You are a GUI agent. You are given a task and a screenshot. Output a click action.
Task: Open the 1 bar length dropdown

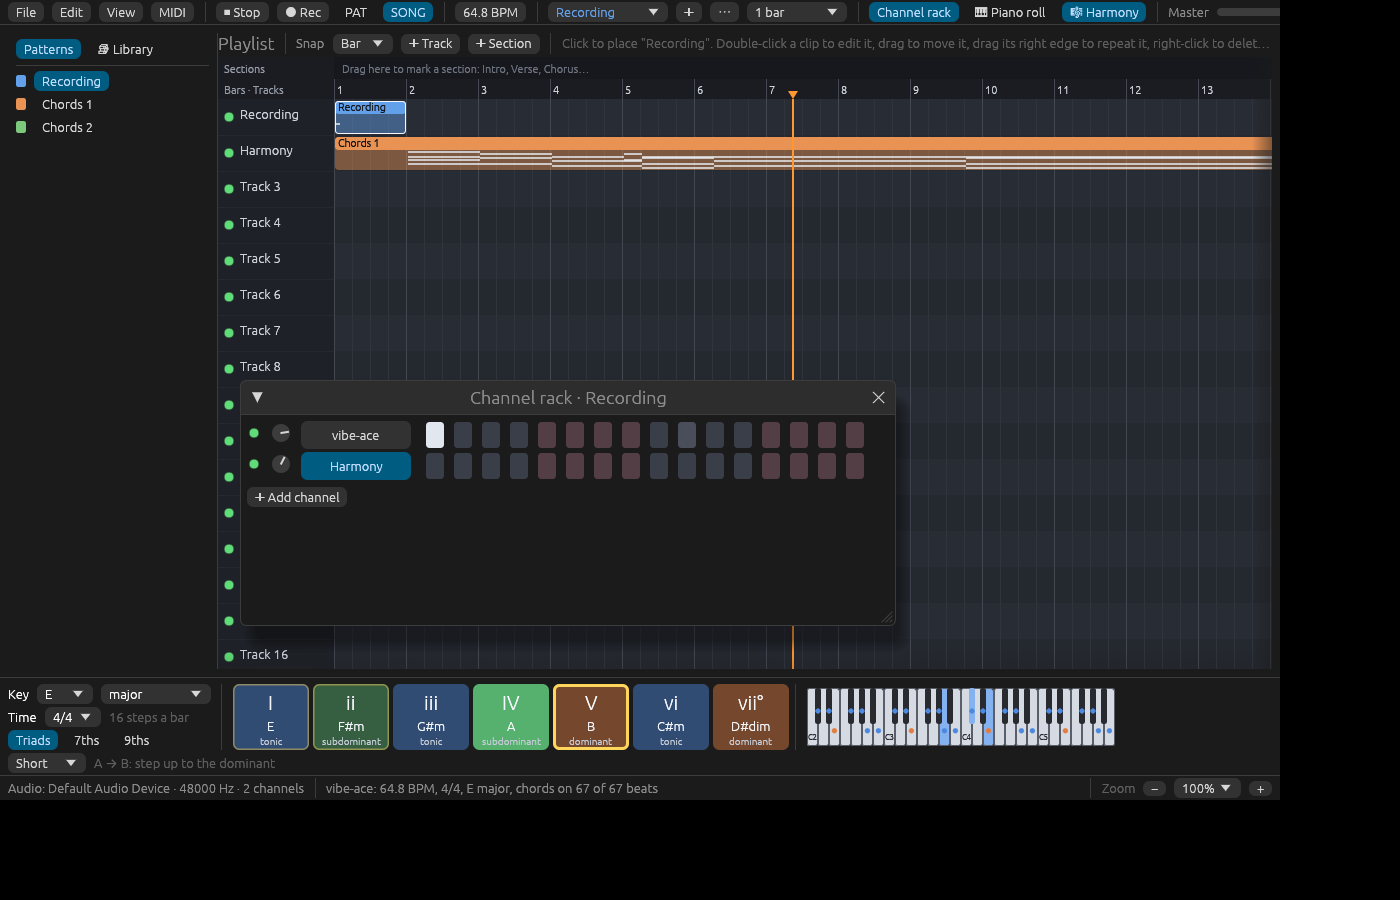[x=797, y=12]
